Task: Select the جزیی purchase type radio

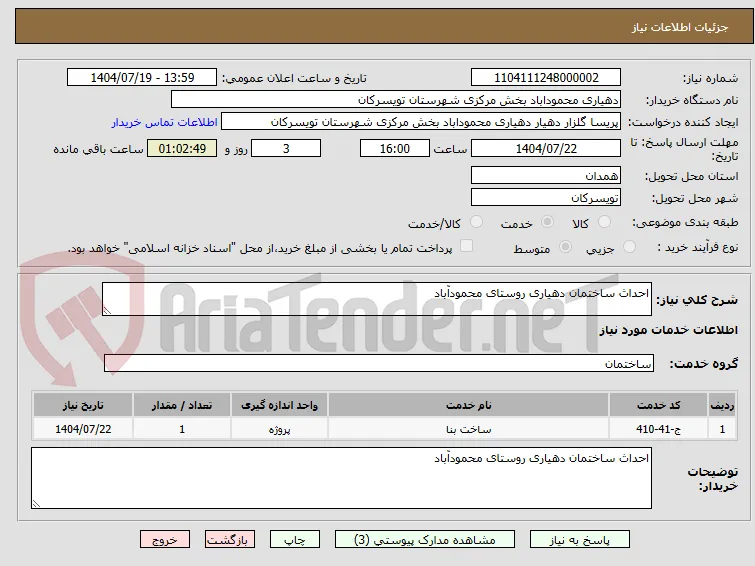Action: (x=629, y=247)
